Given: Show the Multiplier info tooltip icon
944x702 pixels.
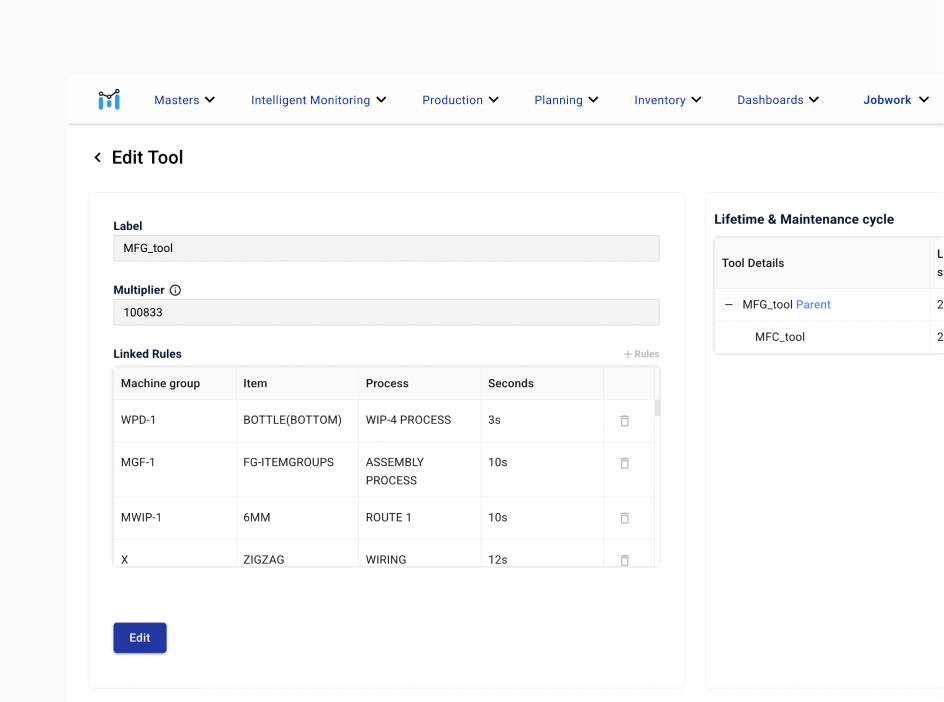Looking at the screenshot, I should pyautogui.click(x=175, y=290).
